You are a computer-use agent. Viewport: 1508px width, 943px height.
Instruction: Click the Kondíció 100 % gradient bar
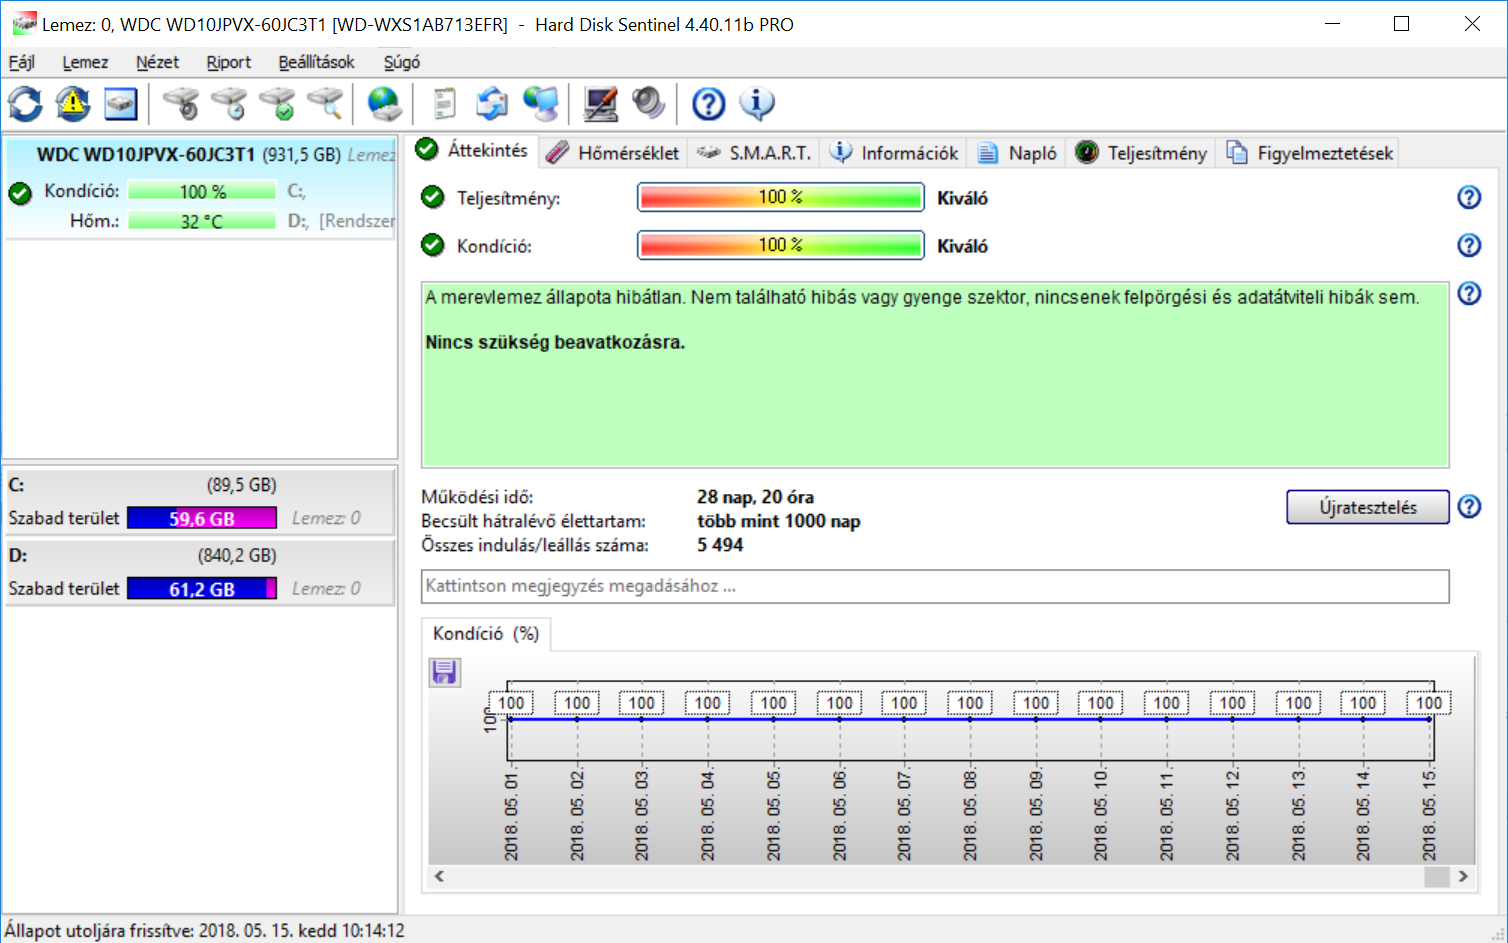click(x=780, y=245)
